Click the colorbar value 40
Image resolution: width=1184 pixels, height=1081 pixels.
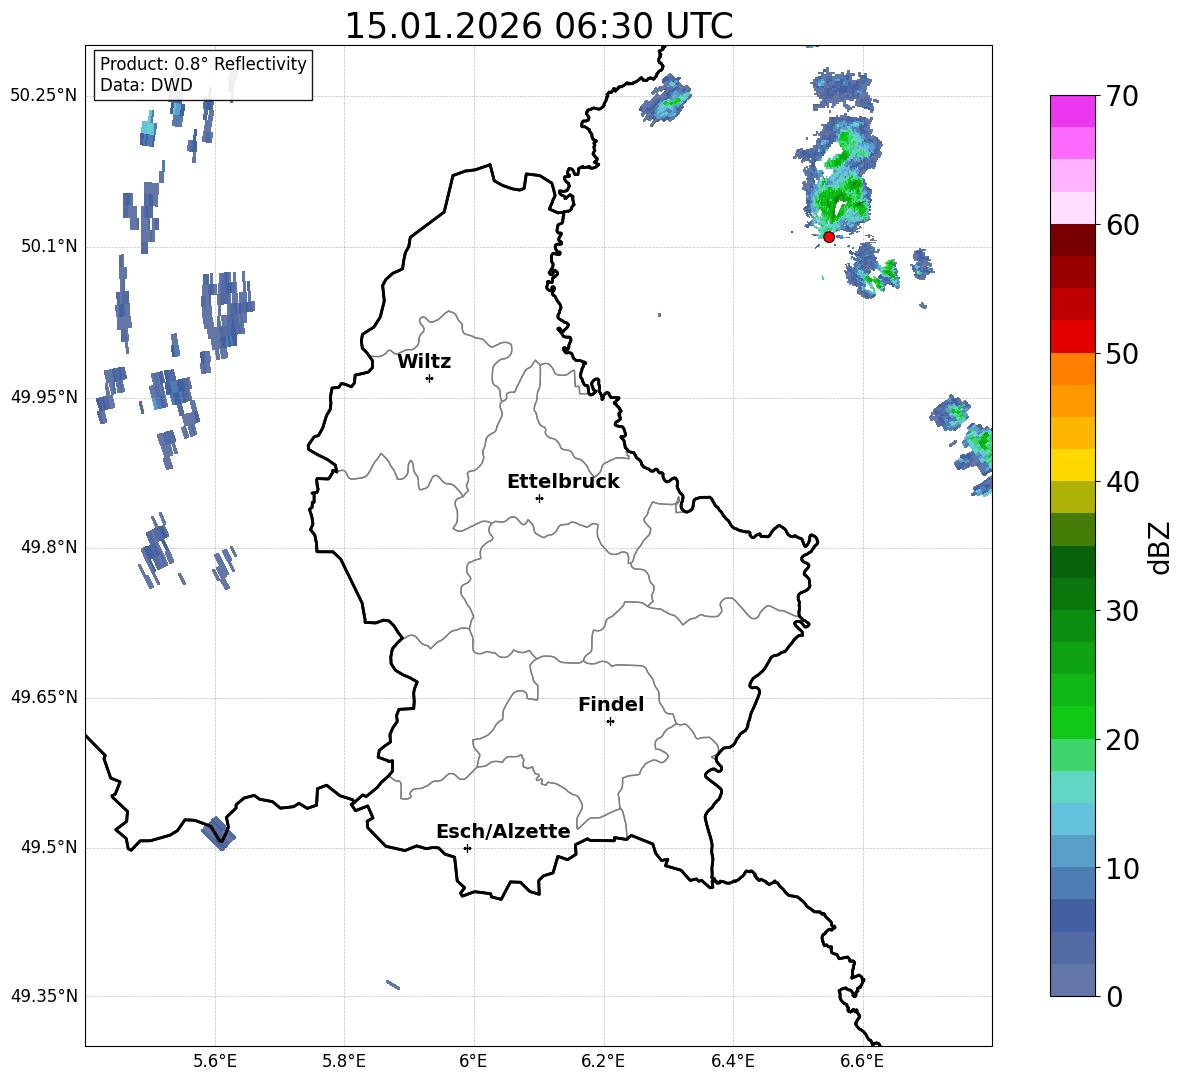1122,482
